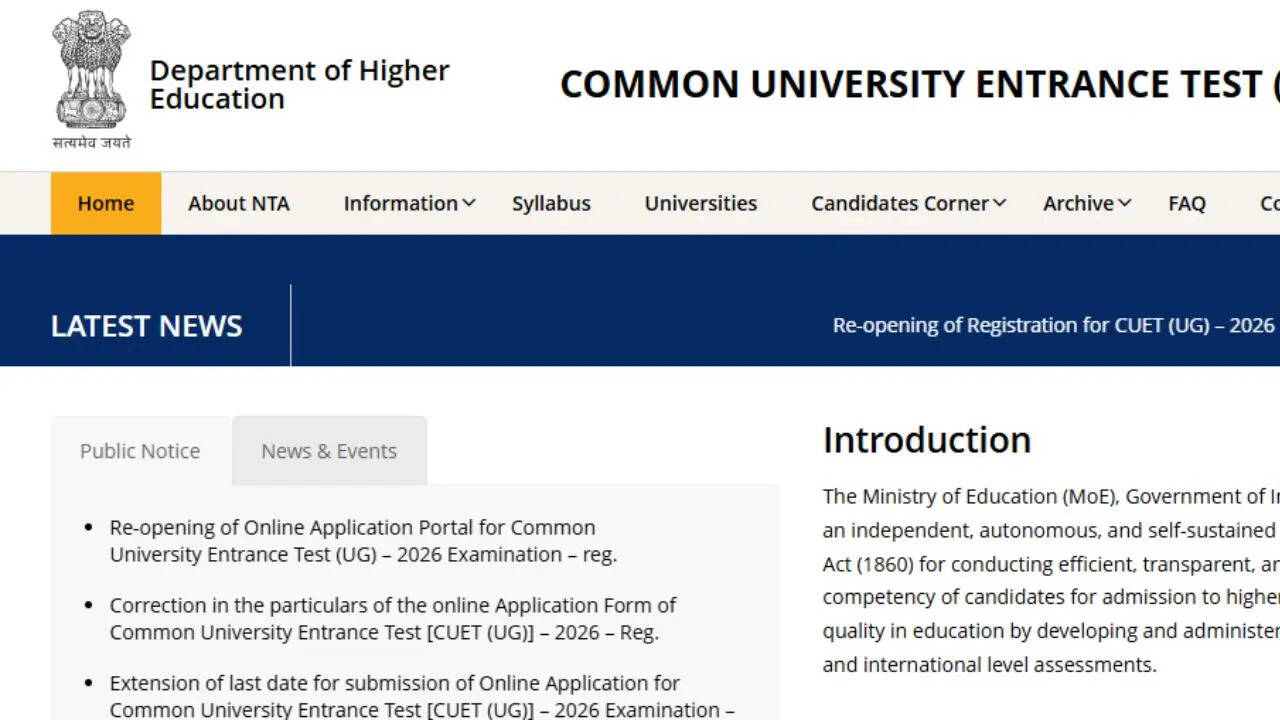The image size is (1280, 720).
Task: Open the Home menu item
Action: [106, 203]
